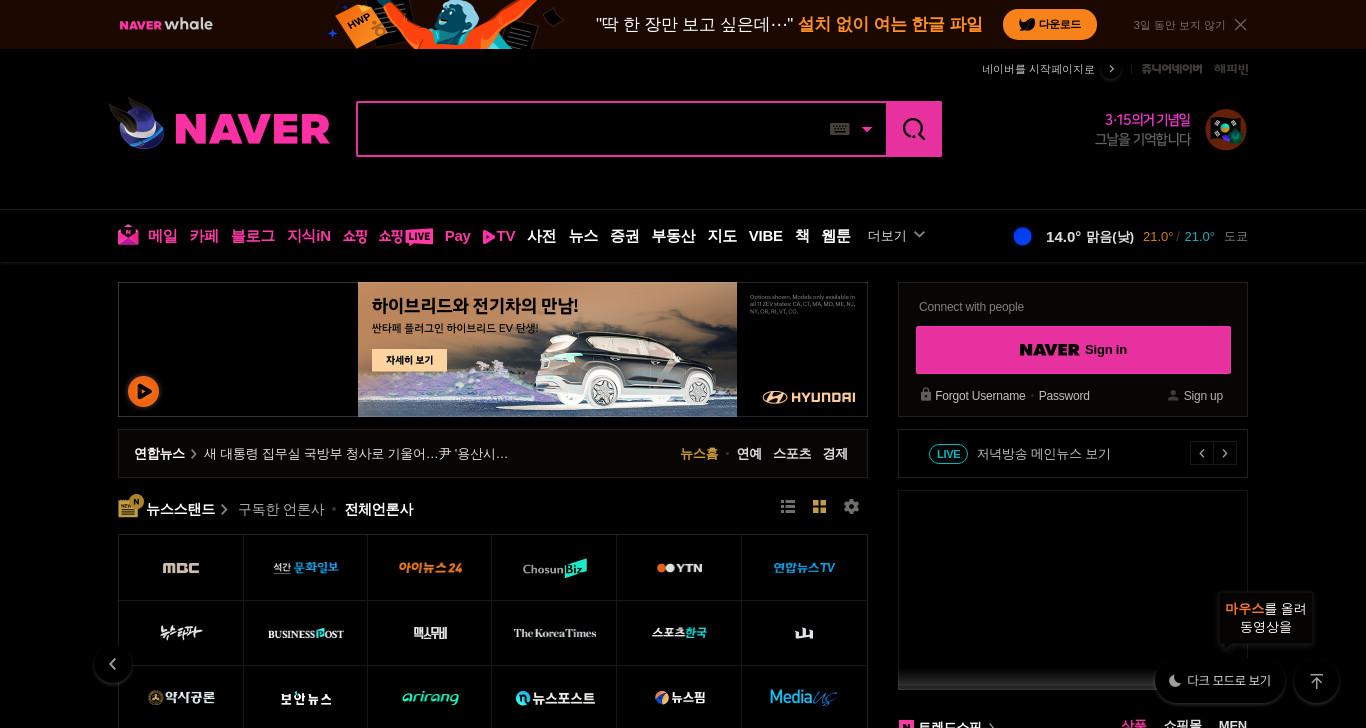Open the YTN press logo
This screenshot has height=728, width=1366.
tap(679, 568)
